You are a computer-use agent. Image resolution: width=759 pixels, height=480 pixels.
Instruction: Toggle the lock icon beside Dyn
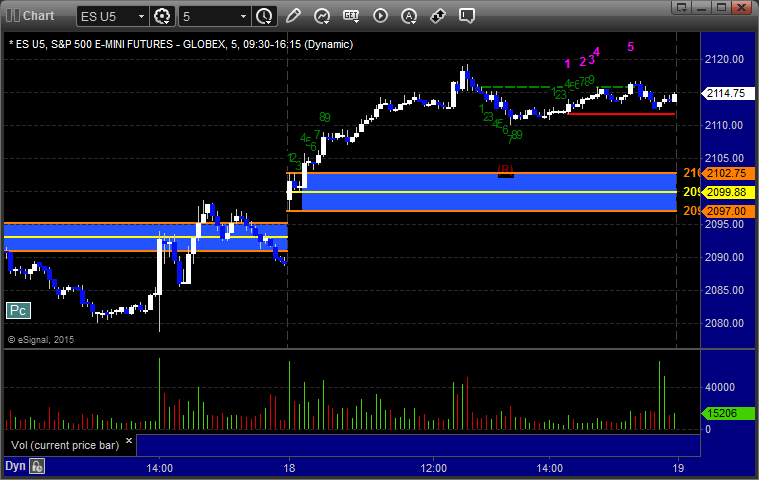coord(37,466)
